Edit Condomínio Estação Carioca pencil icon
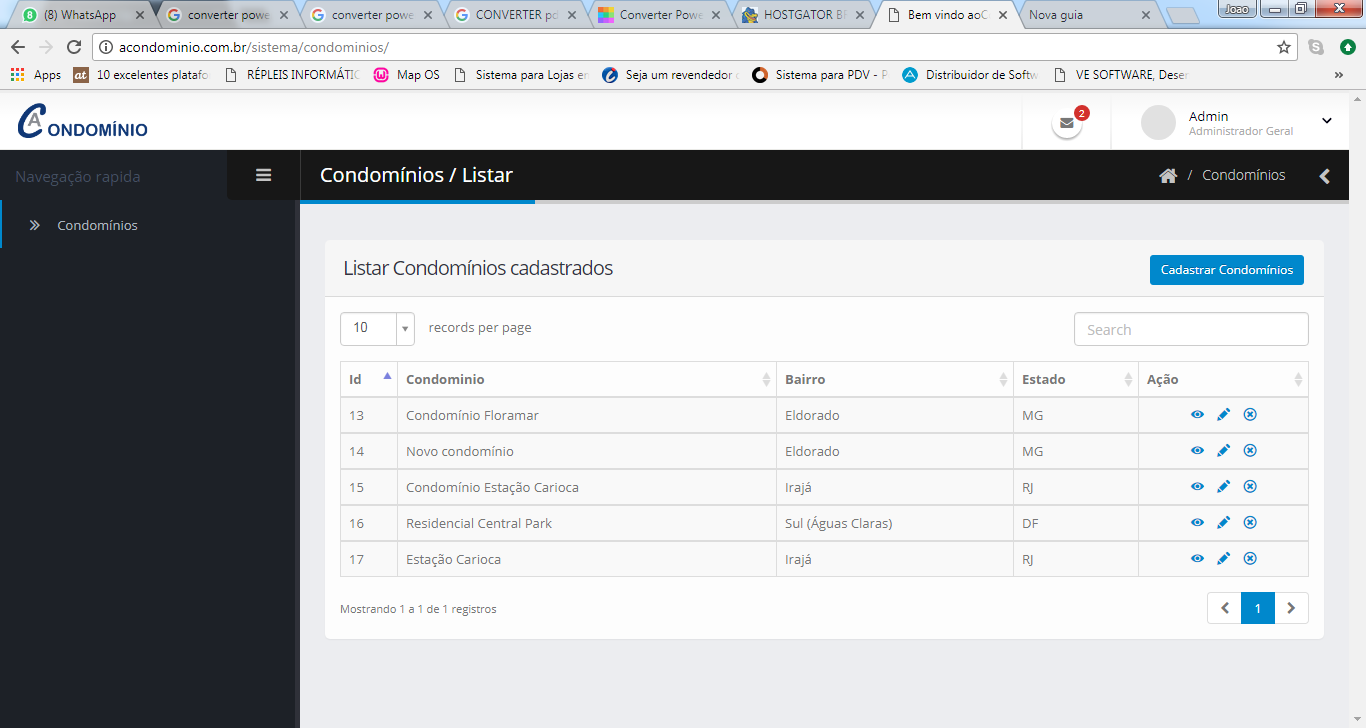The image size is (1366, 728). 1223,487
